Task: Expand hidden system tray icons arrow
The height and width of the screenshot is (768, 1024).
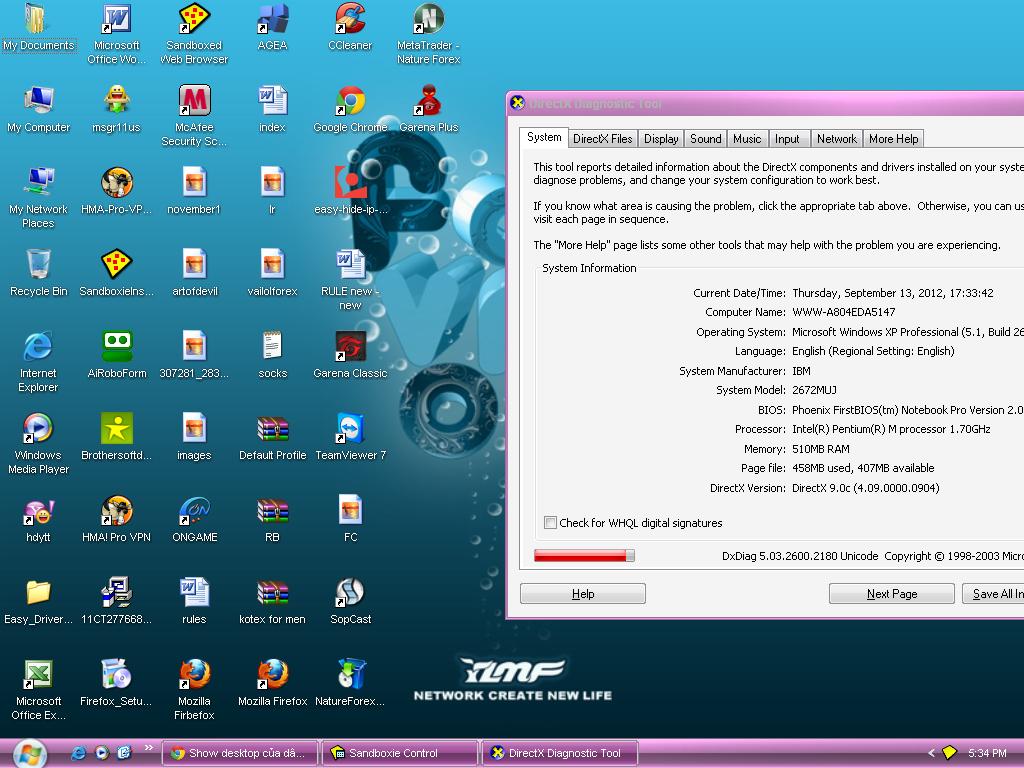Action: click(x=931, y=753)
